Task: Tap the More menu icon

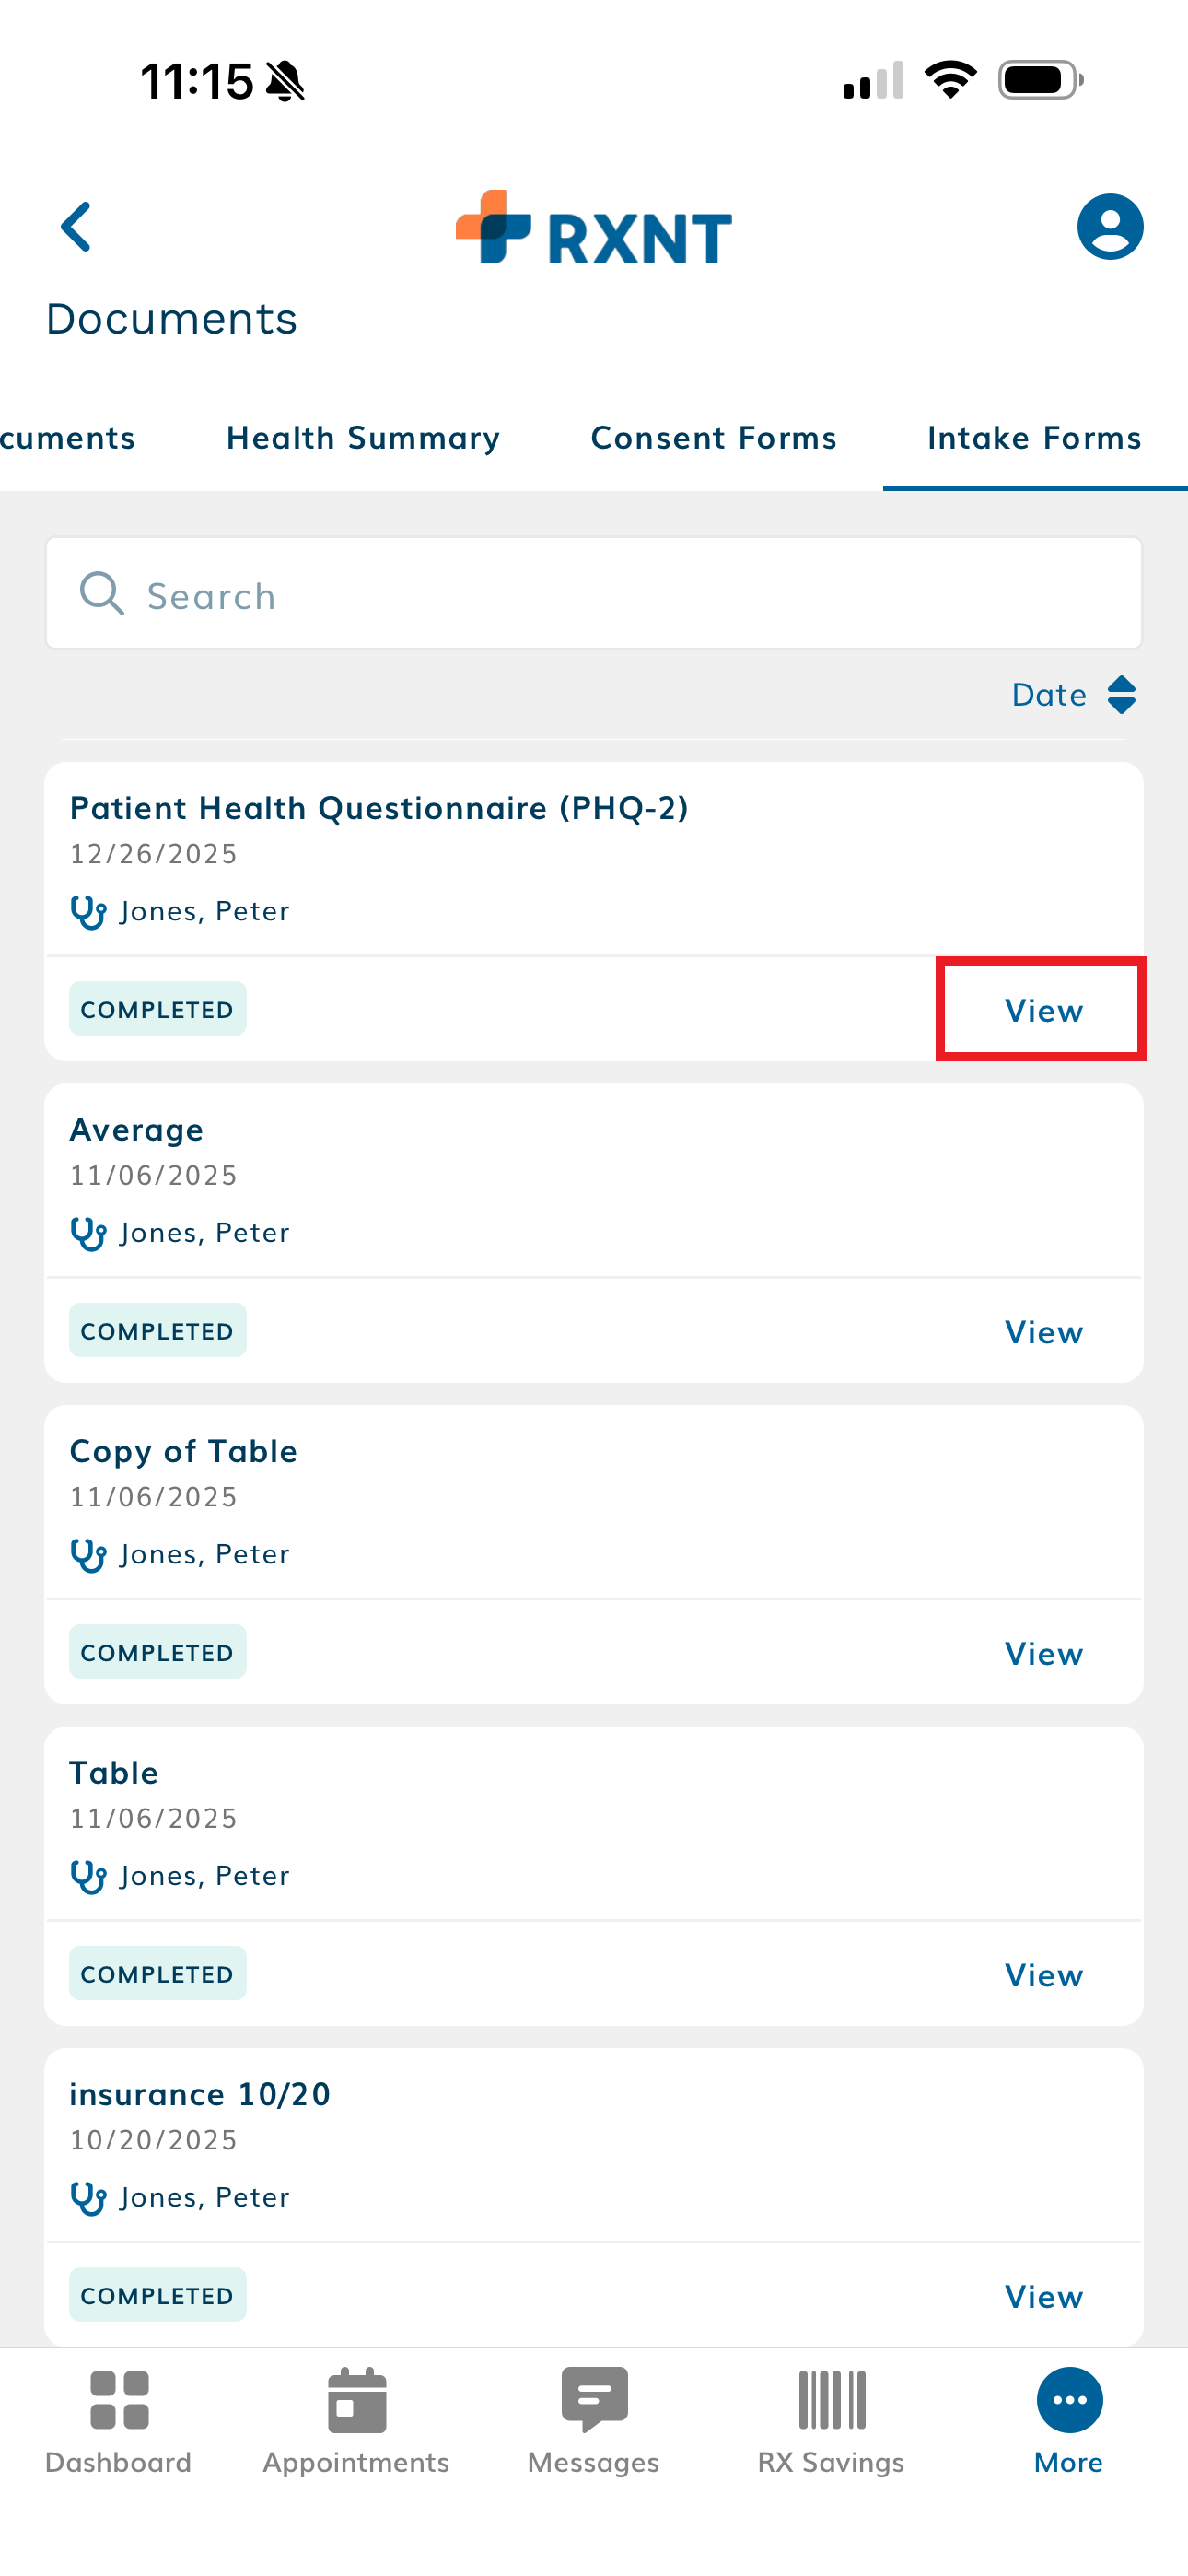Action: 1069,2400
